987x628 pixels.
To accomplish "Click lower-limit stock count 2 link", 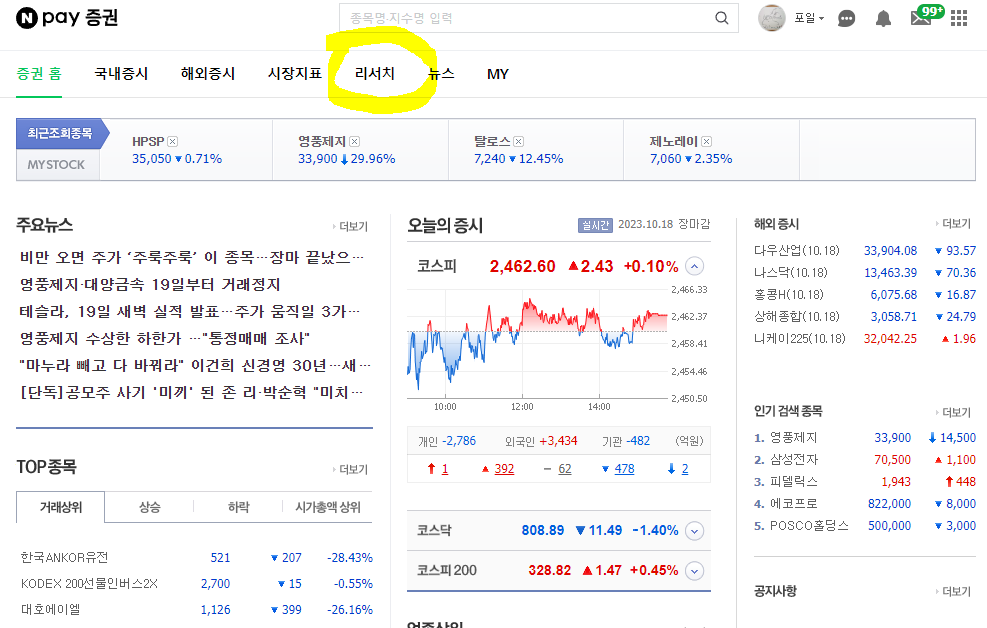I will coord(685,469).
